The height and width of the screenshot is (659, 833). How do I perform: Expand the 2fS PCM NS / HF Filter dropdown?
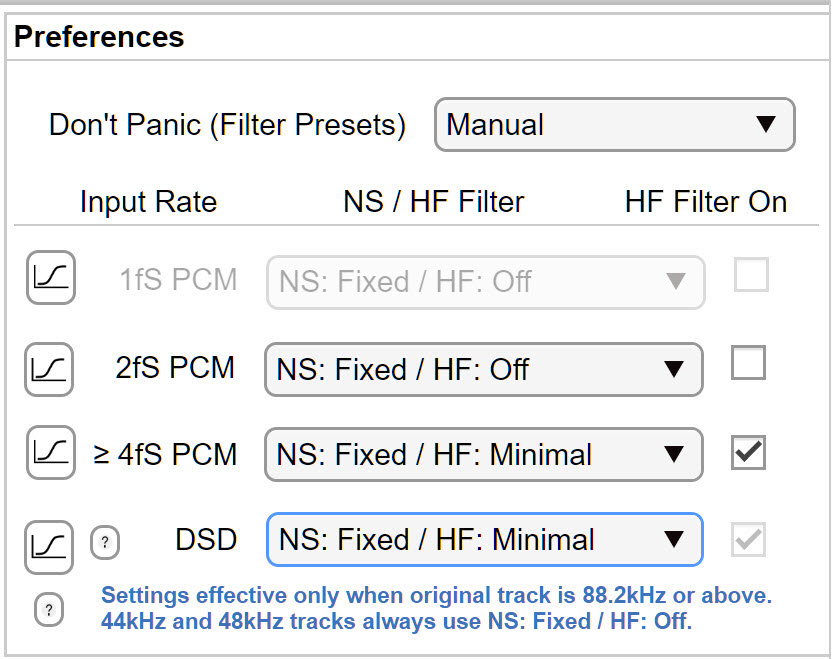tap(483, 370)
